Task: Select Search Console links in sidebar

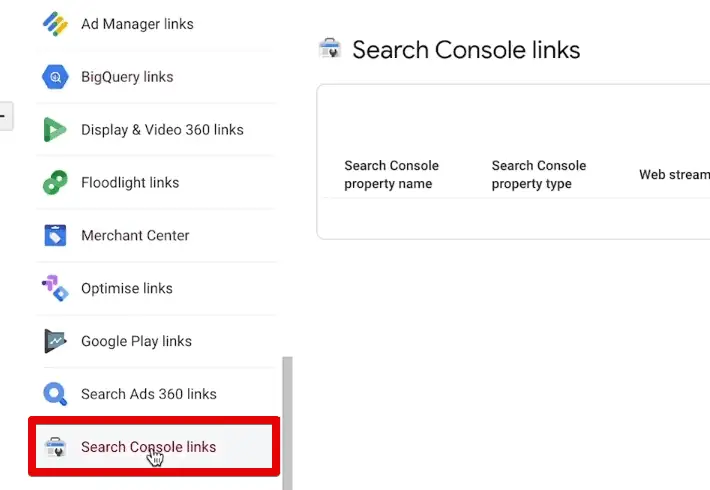Action: pyautogui.click(x=154, y=447)
